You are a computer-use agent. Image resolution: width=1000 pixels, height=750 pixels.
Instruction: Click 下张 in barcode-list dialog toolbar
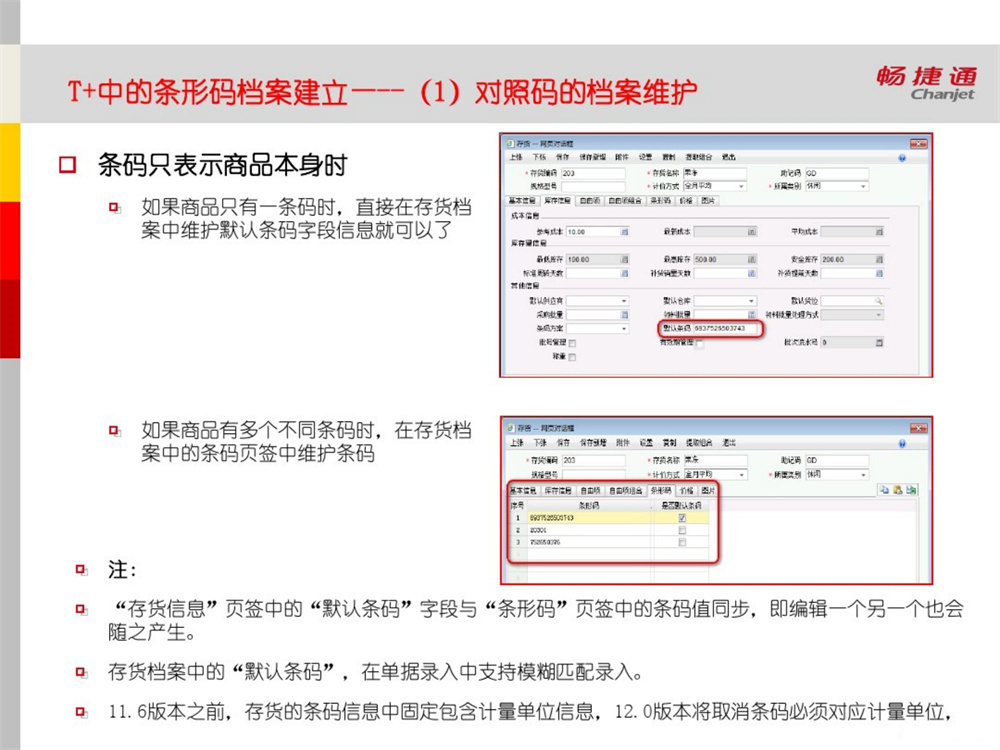click(x=540, y=443)
